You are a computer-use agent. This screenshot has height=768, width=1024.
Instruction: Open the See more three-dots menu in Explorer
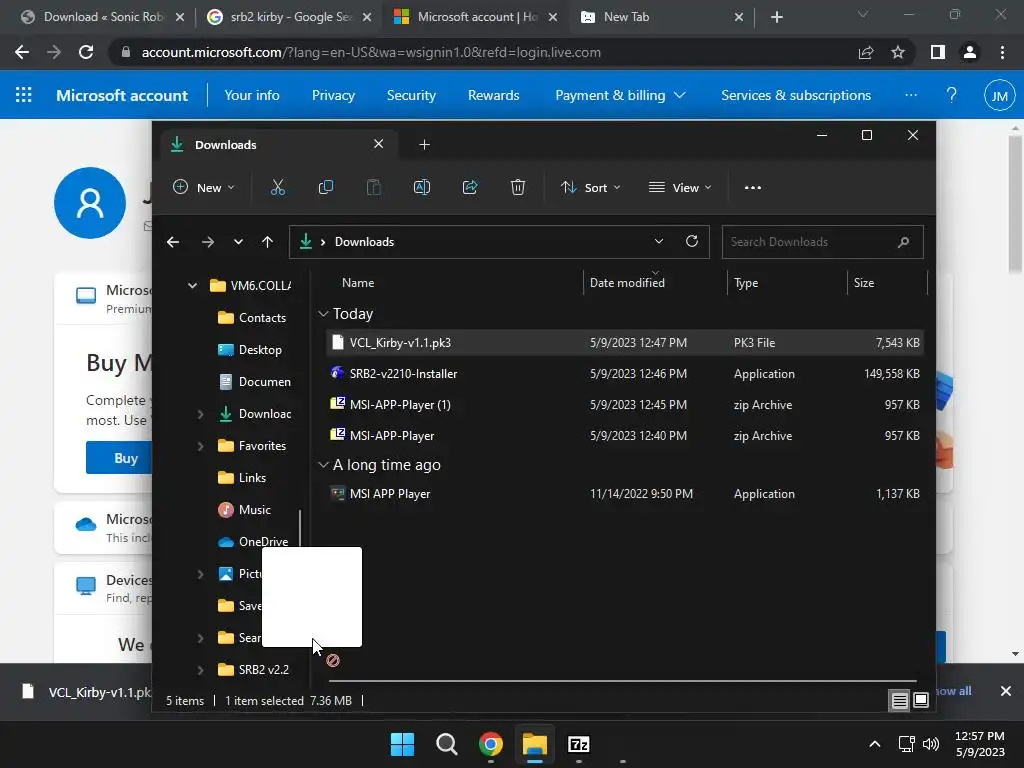pyautogui.click(x=753, y=187)
